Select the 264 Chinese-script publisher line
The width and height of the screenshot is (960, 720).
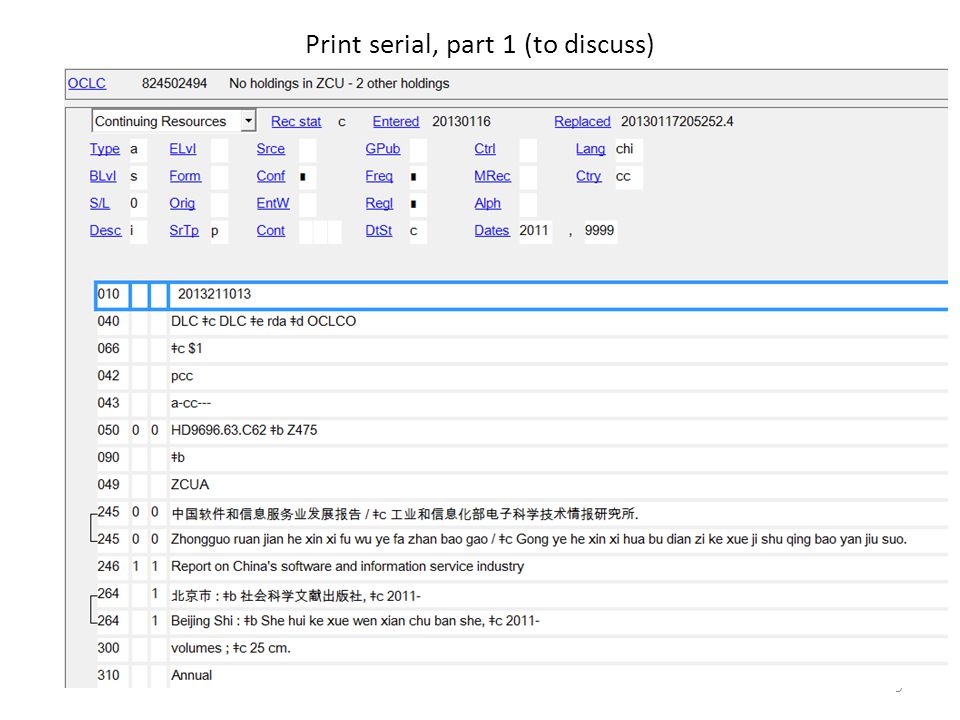click(296, 596)
